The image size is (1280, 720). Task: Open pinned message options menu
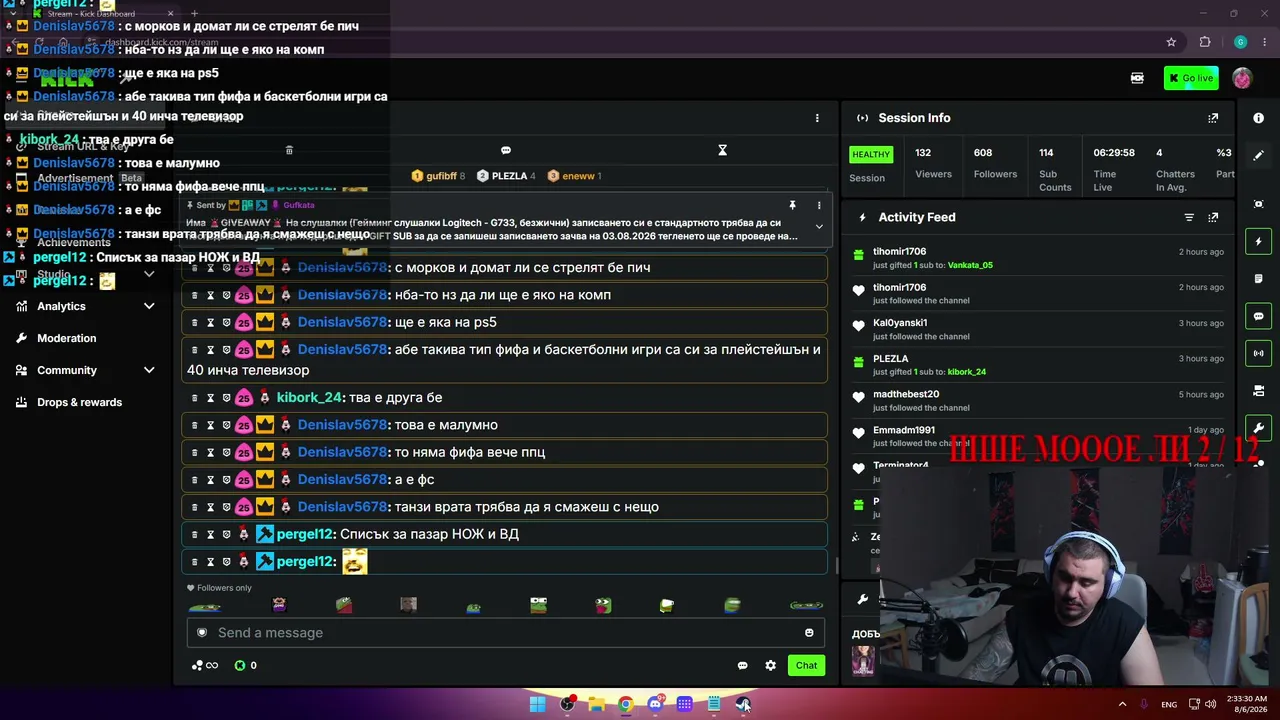pyautogui.click(x=819, y=205)
